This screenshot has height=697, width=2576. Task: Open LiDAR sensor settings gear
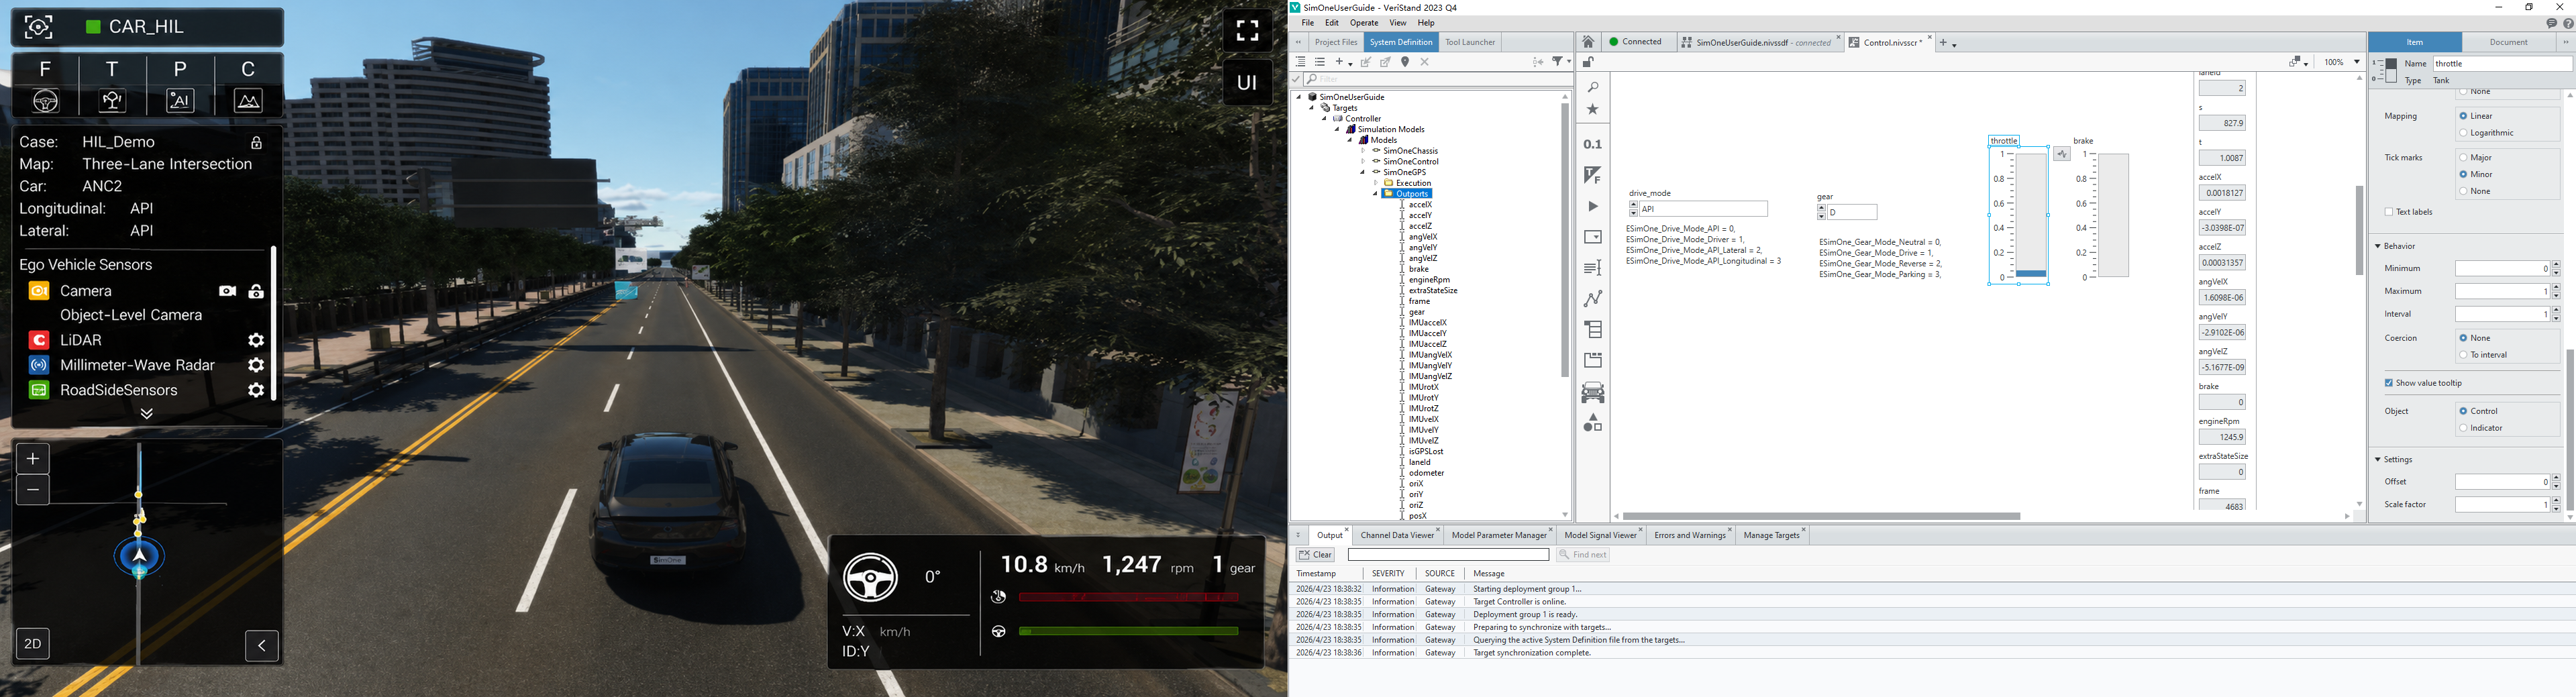click(256, 340)
